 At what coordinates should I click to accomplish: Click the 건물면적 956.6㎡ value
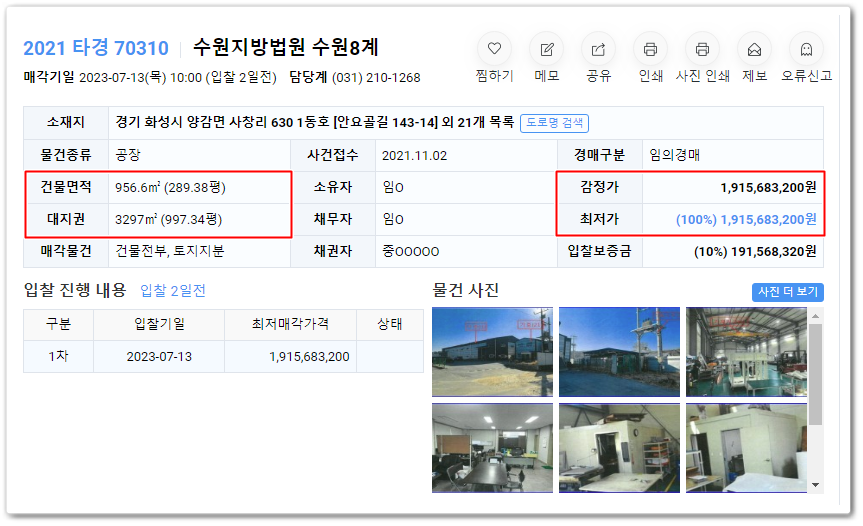(170, 188)
